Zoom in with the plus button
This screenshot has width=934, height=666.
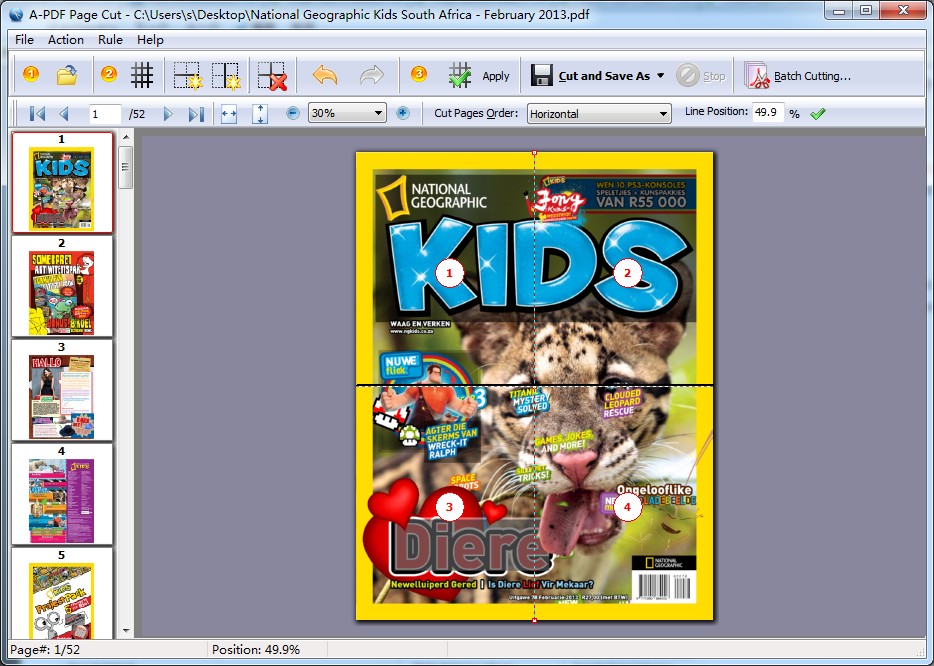[403, 113]
